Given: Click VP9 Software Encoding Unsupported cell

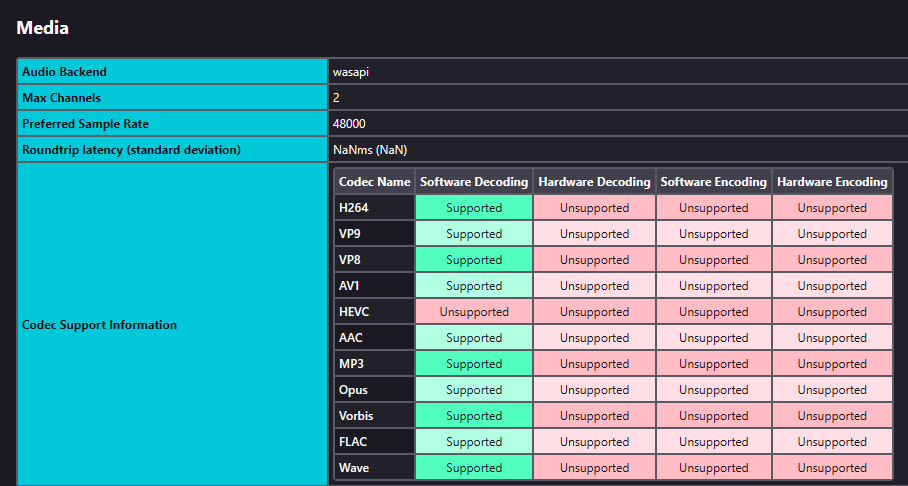Looking at the screenshot, I should [714, 233].
